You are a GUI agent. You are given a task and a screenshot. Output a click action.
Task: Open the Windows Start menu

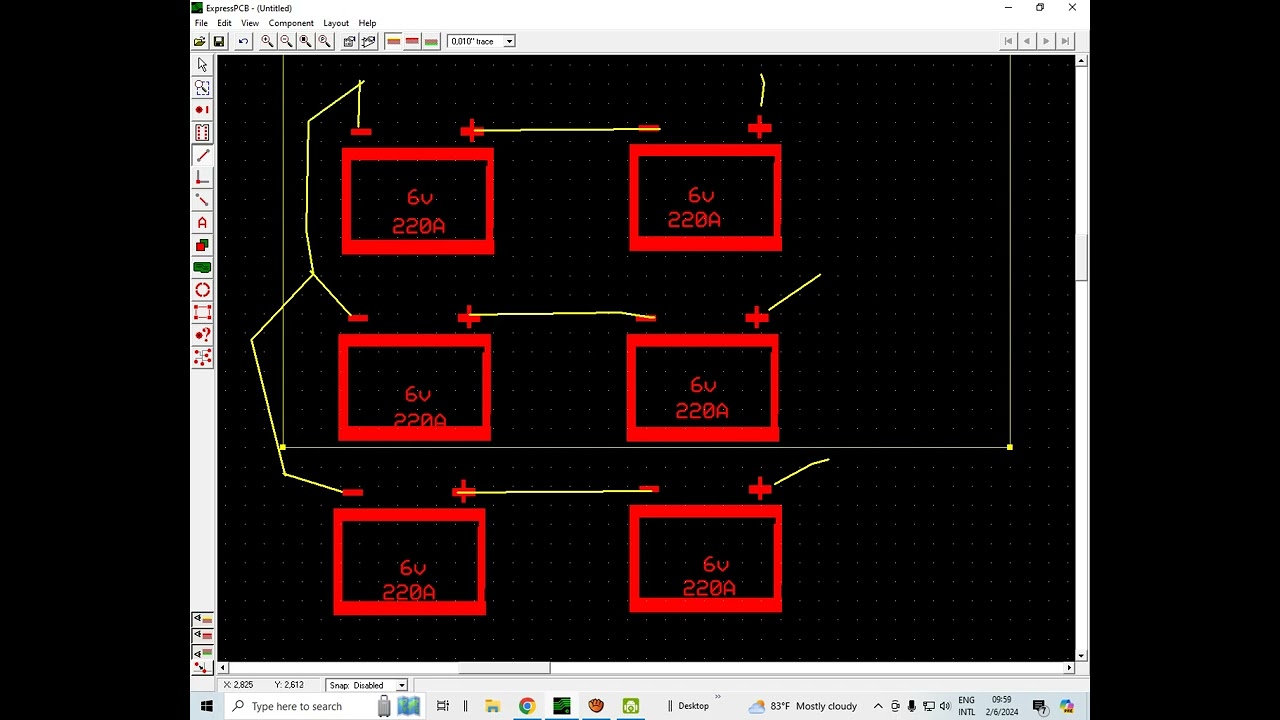tap(207, 706)
